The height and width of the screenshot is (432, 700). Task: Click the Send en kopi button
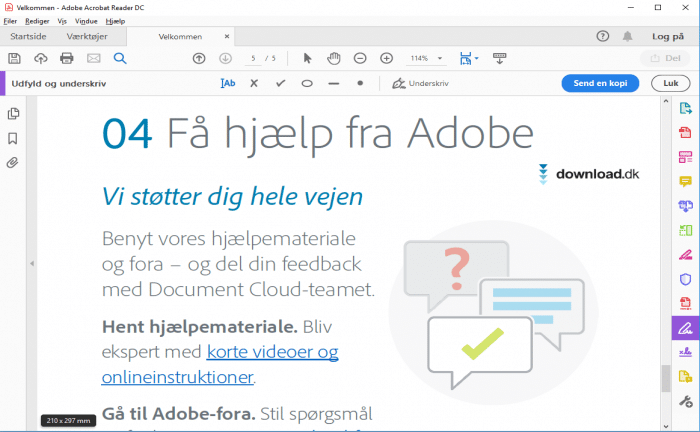(600, 83)
